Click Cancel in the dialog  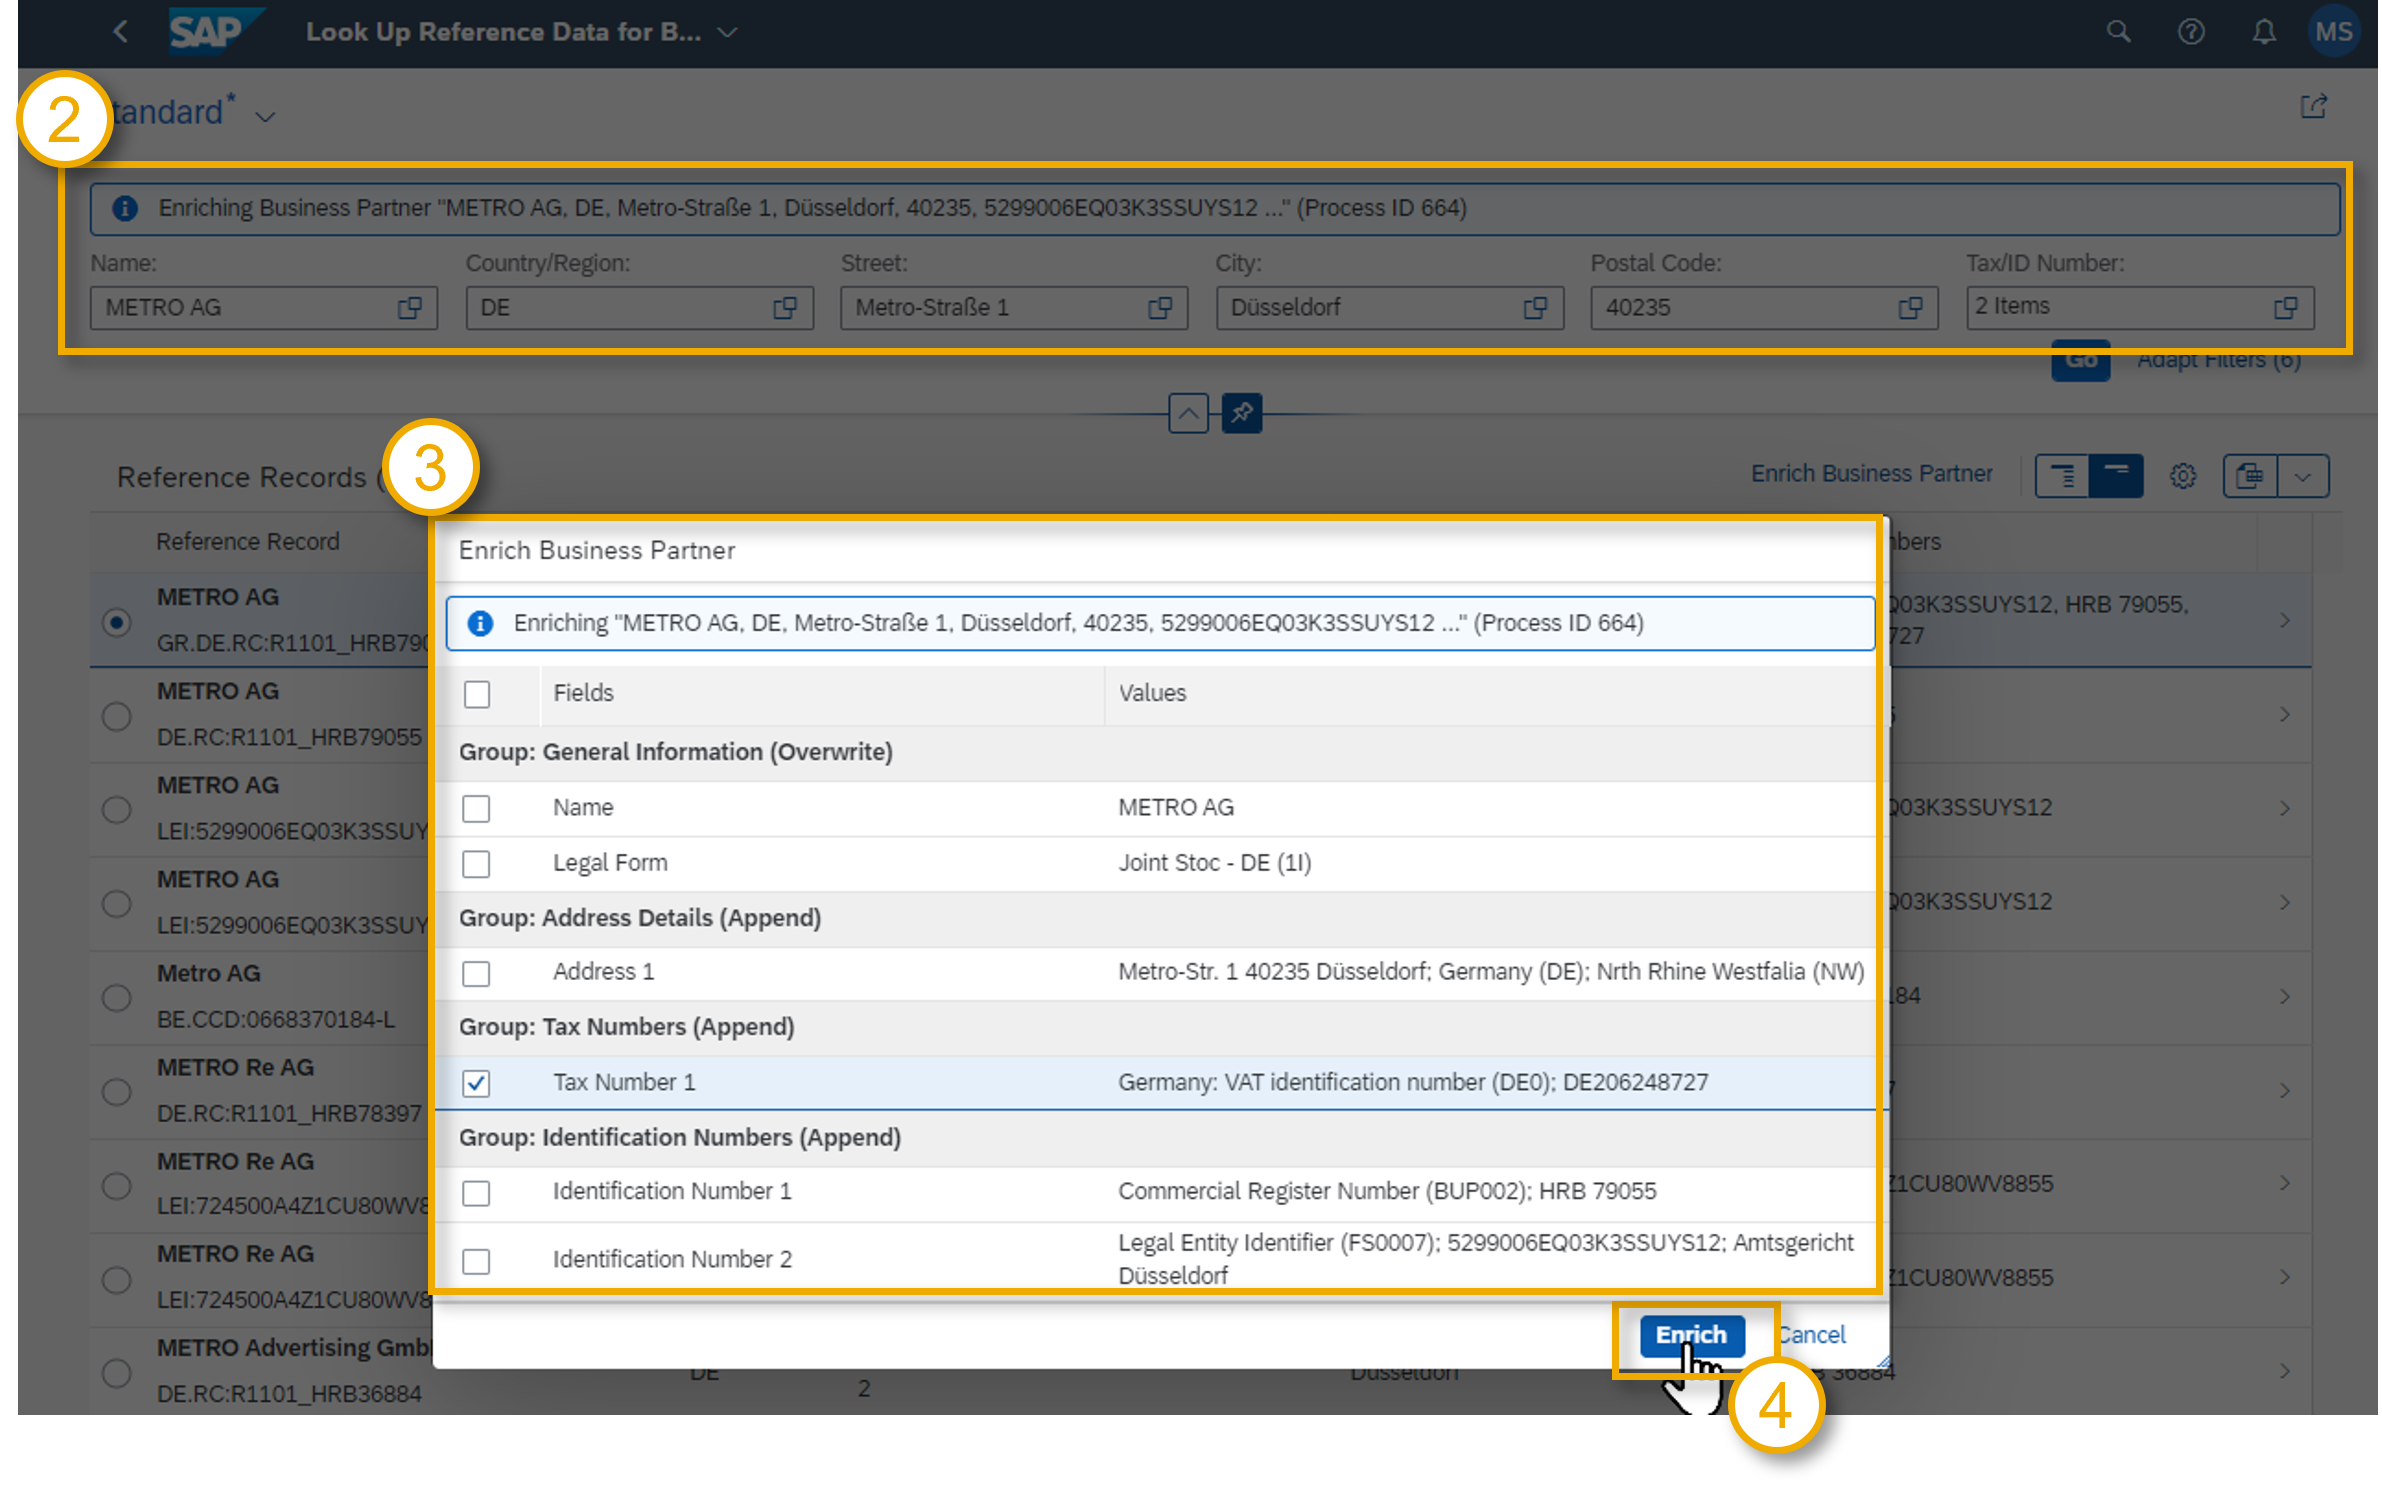(1811, 1335)
